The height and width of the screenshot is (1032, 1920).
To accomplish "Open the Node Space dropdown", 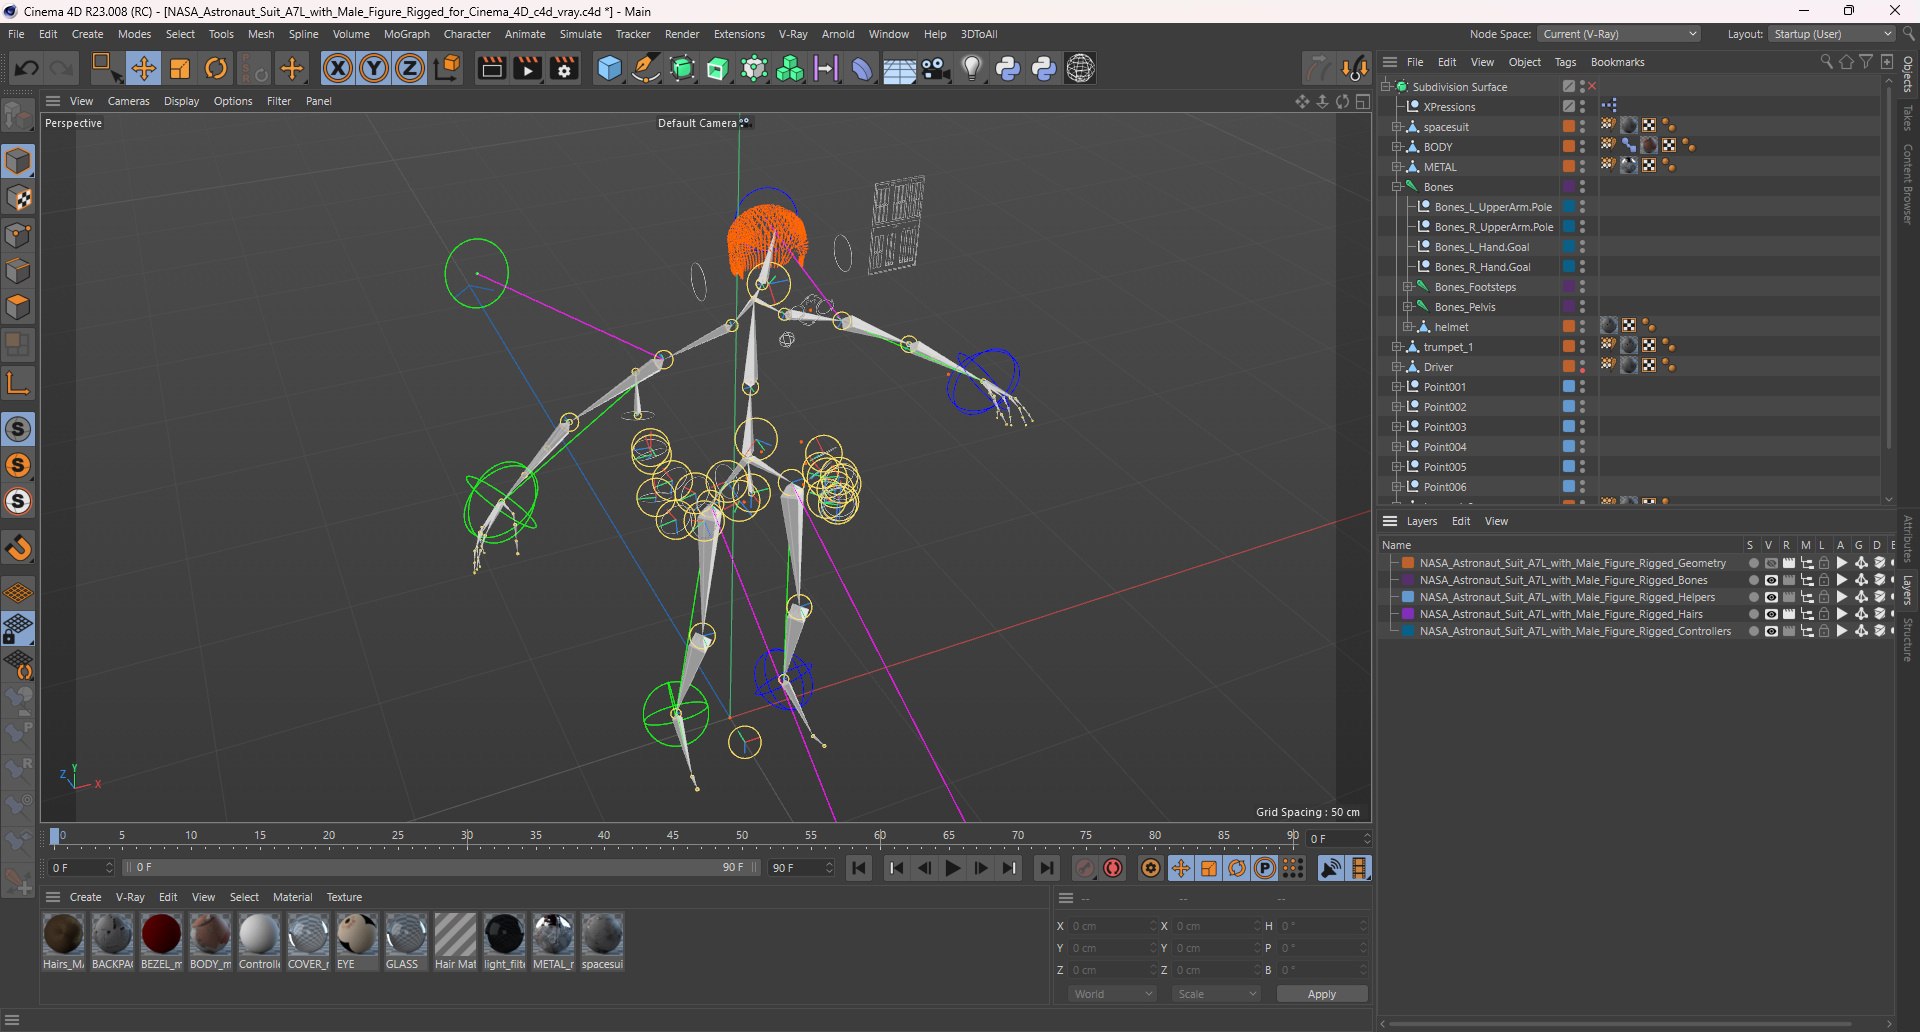I will point(1618,34).
